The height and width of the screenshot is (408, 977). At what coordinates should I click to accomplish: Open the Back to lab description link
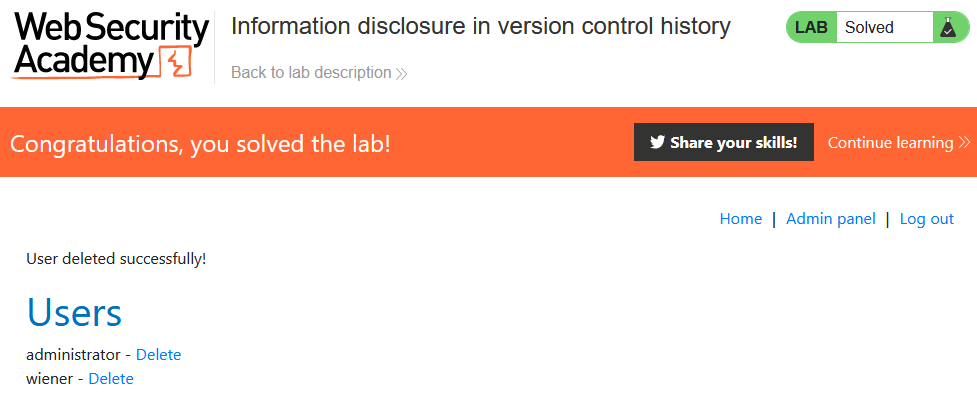coord(311,72)
